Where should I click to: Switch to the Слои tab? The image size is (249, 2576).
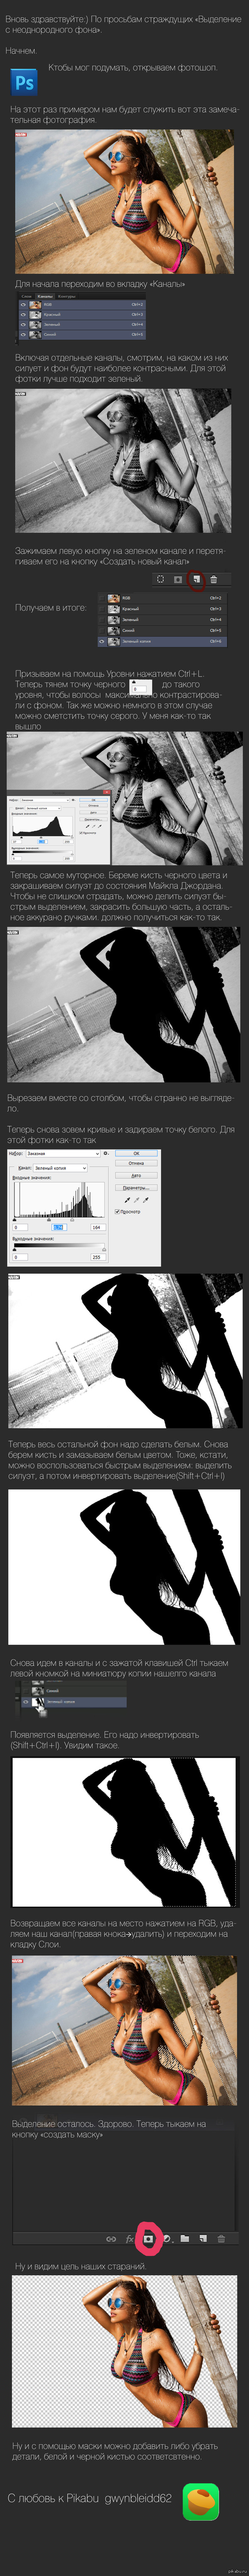coord(27,296)
